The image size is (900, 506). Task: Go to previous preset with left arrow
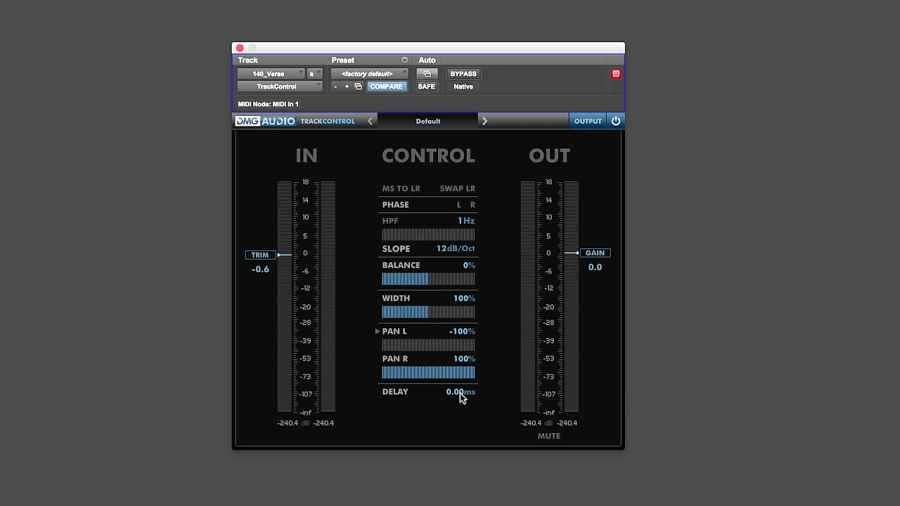370,121
